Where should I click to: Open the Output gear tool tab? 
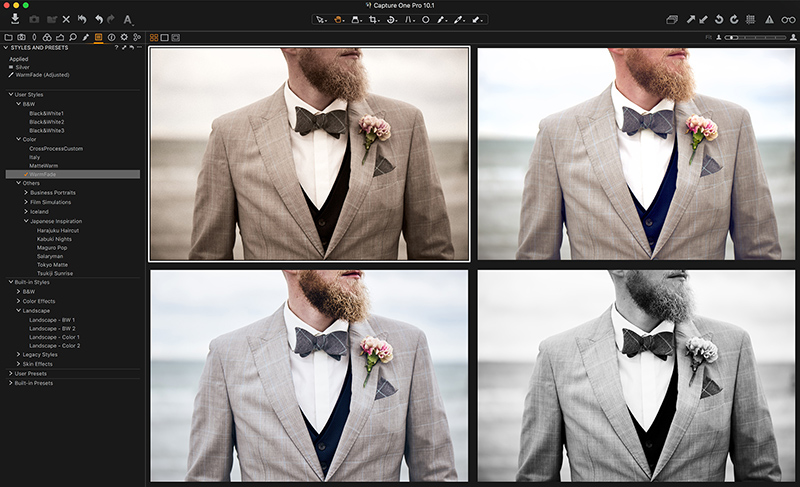(124, 37)
